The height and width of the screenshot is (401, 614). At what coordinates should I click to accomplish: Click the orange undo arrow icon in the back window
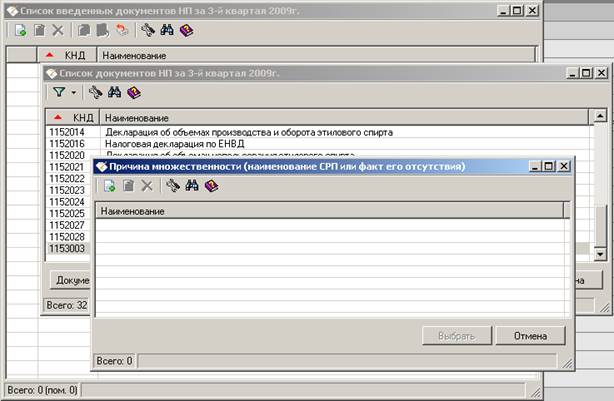122,30
